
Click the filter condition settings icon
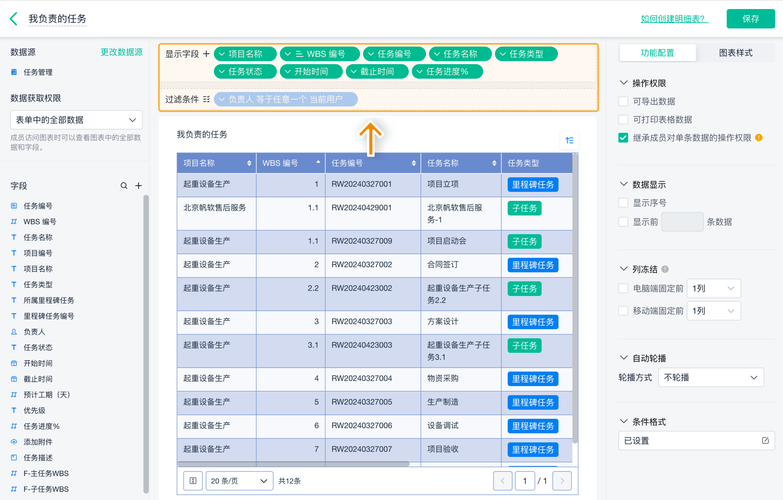click(x=206, y=99)
